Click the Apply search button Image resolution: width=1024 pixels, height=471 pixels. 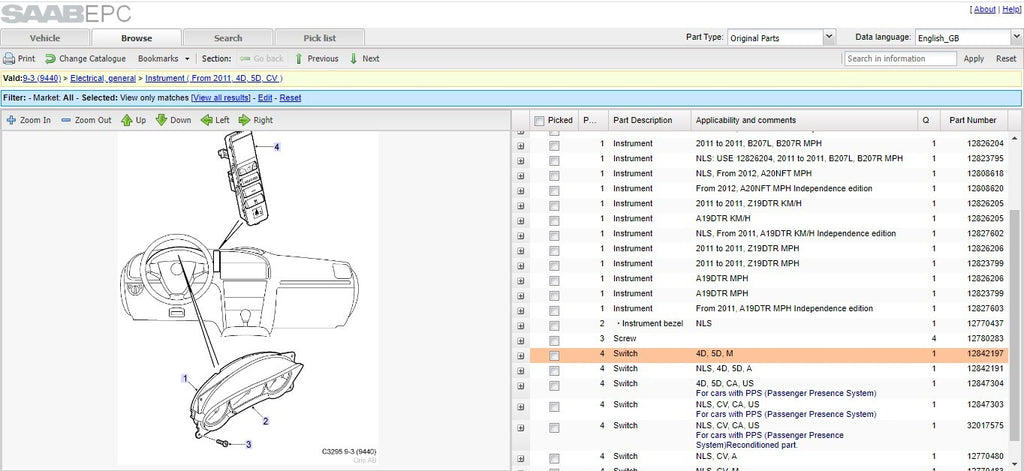pos(973,59)
